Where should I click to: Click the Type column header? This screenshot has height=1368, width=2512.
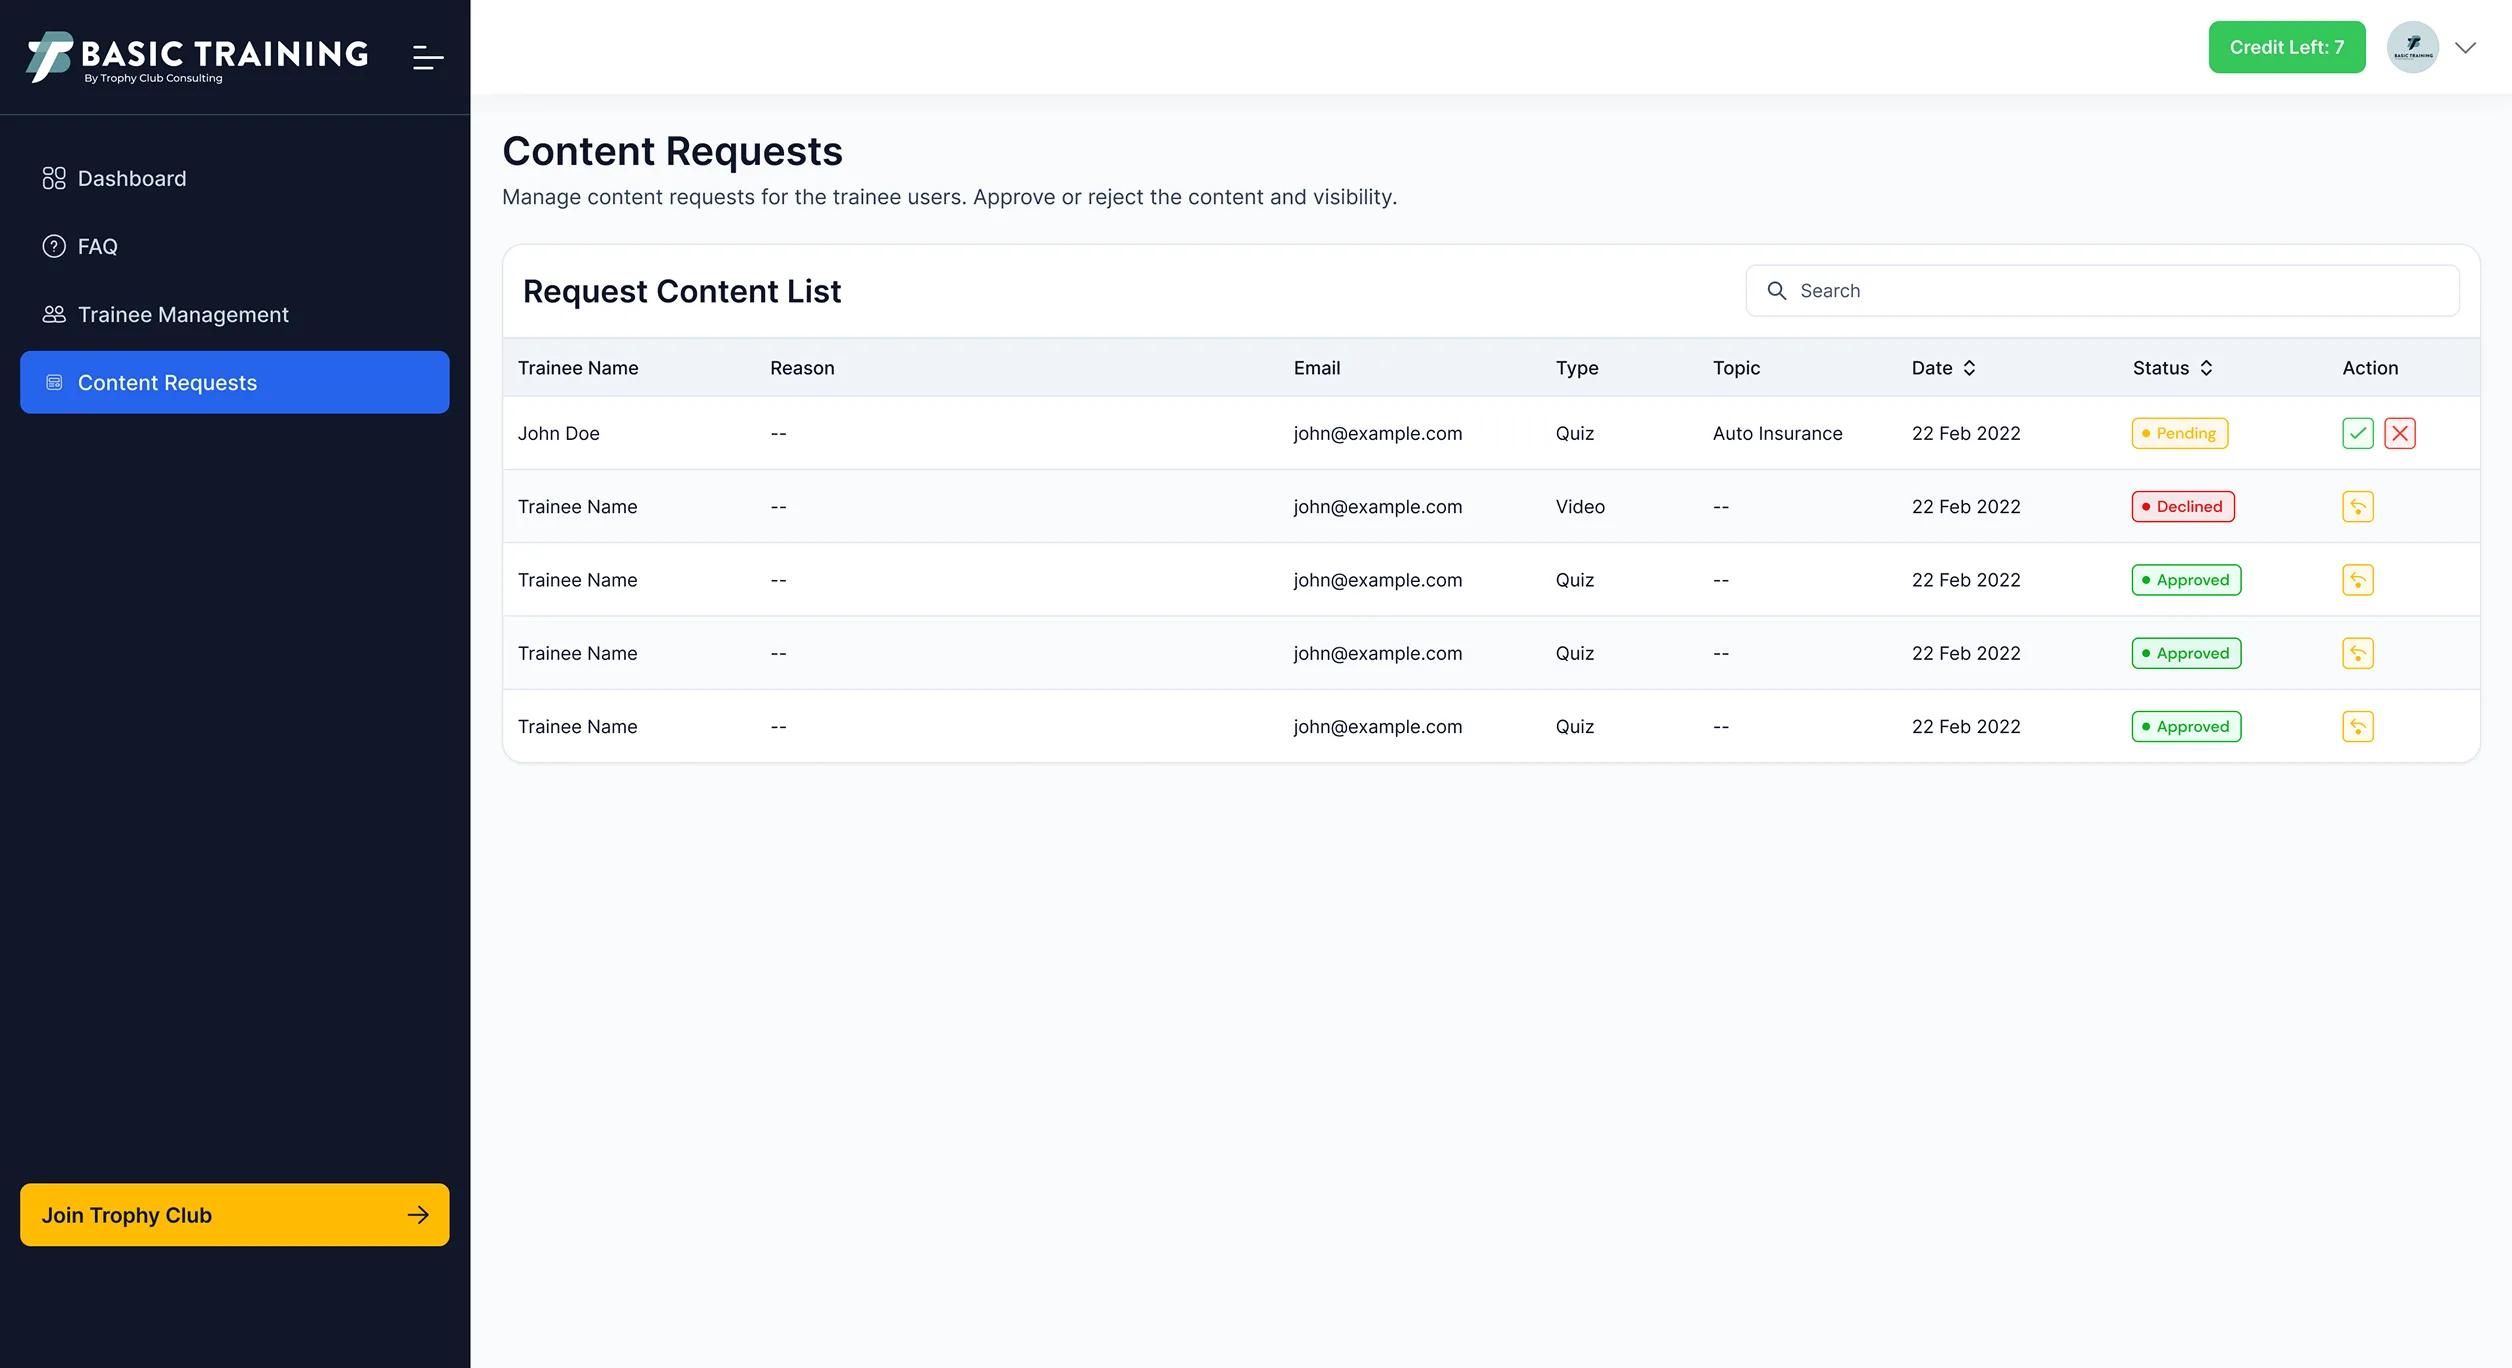tap(1577, 368)
